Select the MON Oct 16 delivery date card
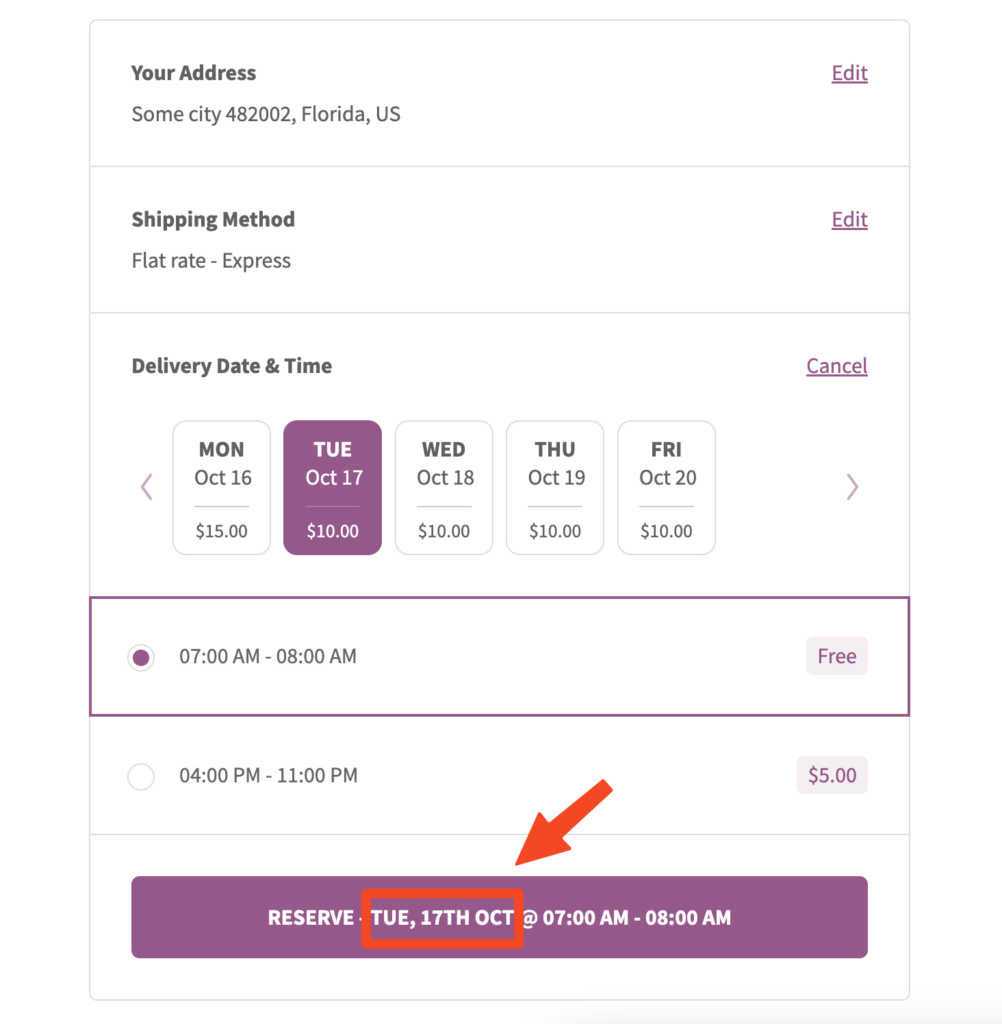Viewport: 1002px width, 1024px height. (x=221, y=487)
